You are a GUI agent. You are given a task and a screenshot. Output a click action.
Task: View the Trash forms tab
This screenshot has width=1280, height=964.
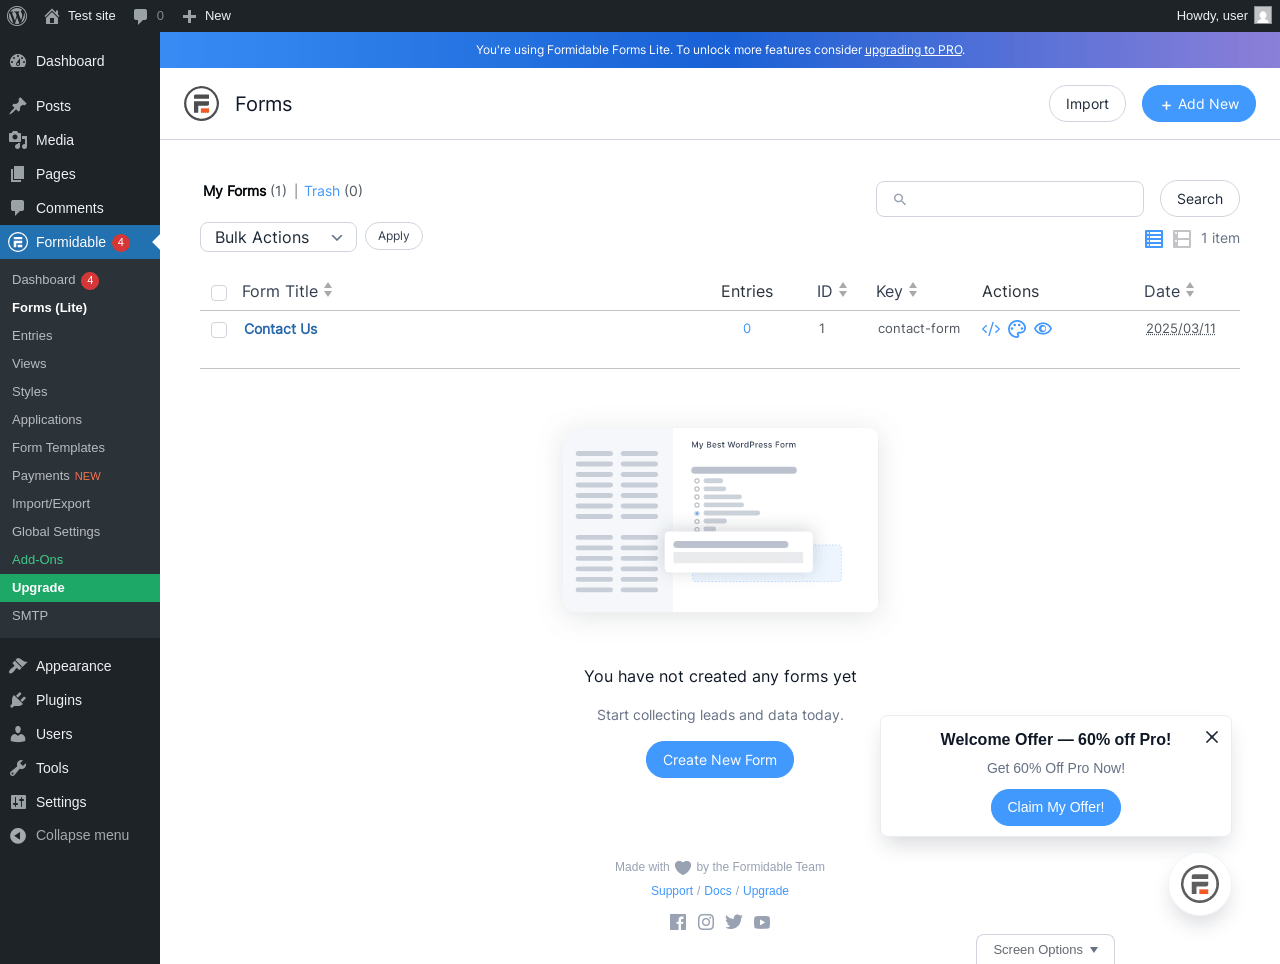322,191
